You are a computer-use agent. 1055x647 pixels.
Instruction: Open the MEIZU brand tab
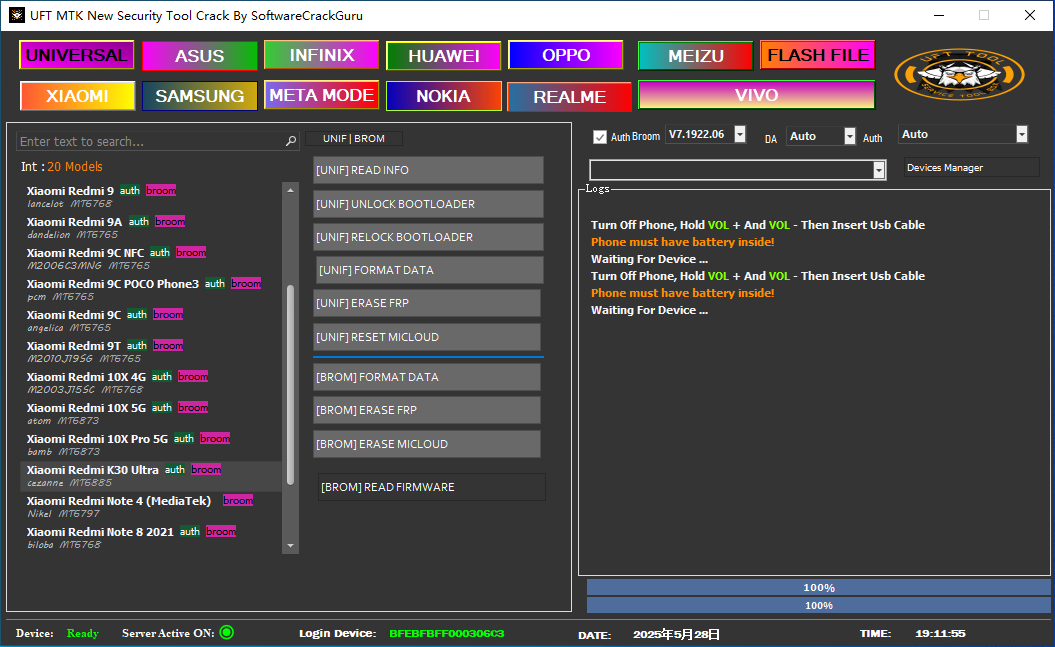(696, 56)
